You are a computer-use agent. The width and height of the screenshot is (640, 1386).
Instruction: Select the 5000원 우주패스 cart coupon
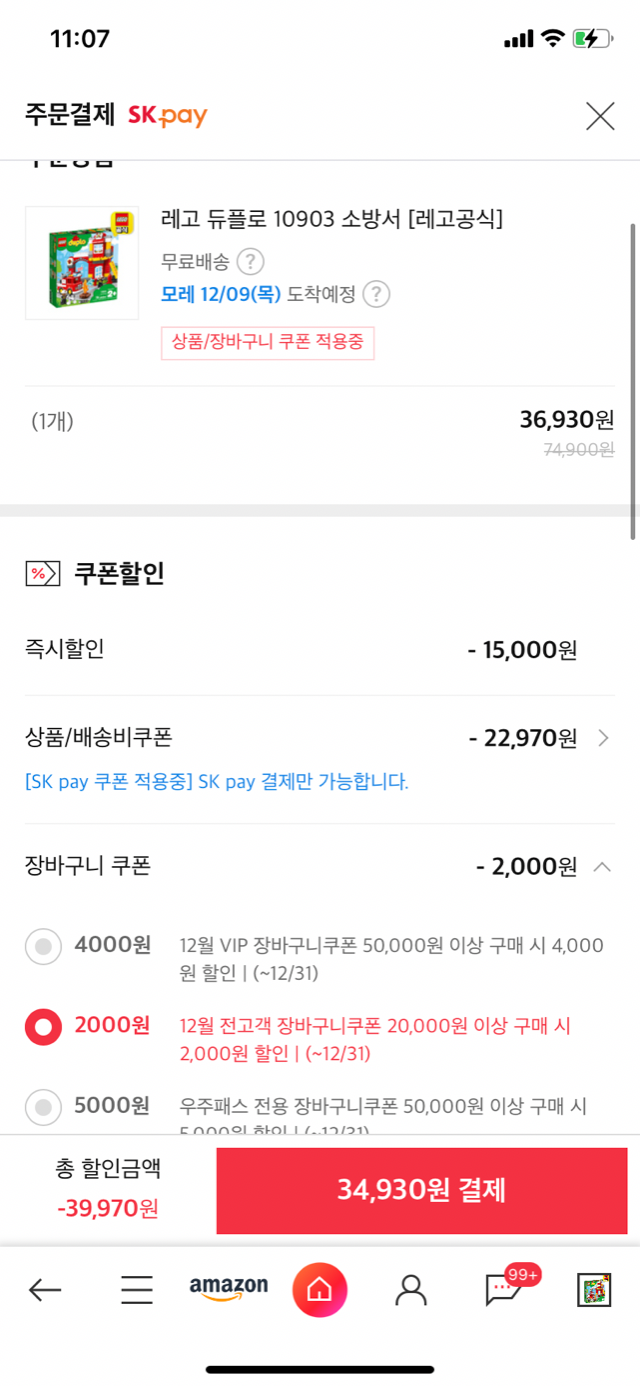[43, 1106]
